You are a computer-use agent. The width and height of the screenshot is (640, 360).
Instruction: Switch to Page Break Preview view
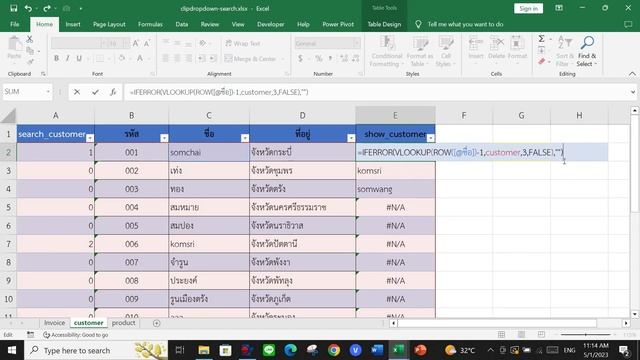click(541, 335)
